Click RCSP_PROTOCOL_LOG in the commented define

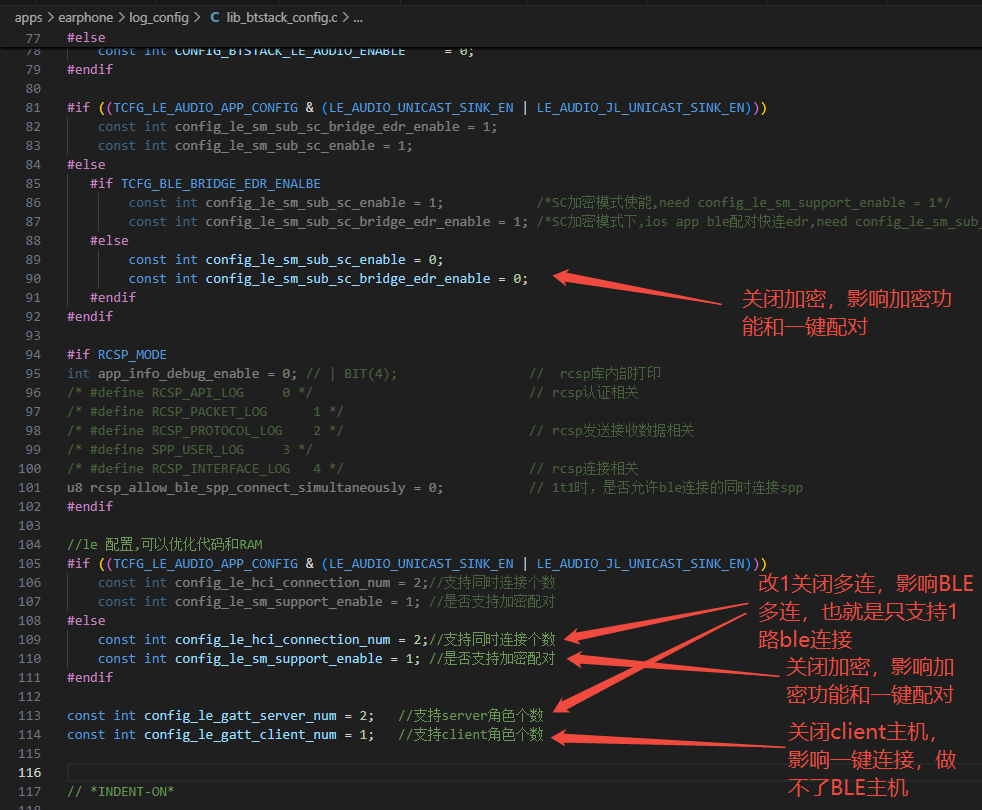(217, 431)
